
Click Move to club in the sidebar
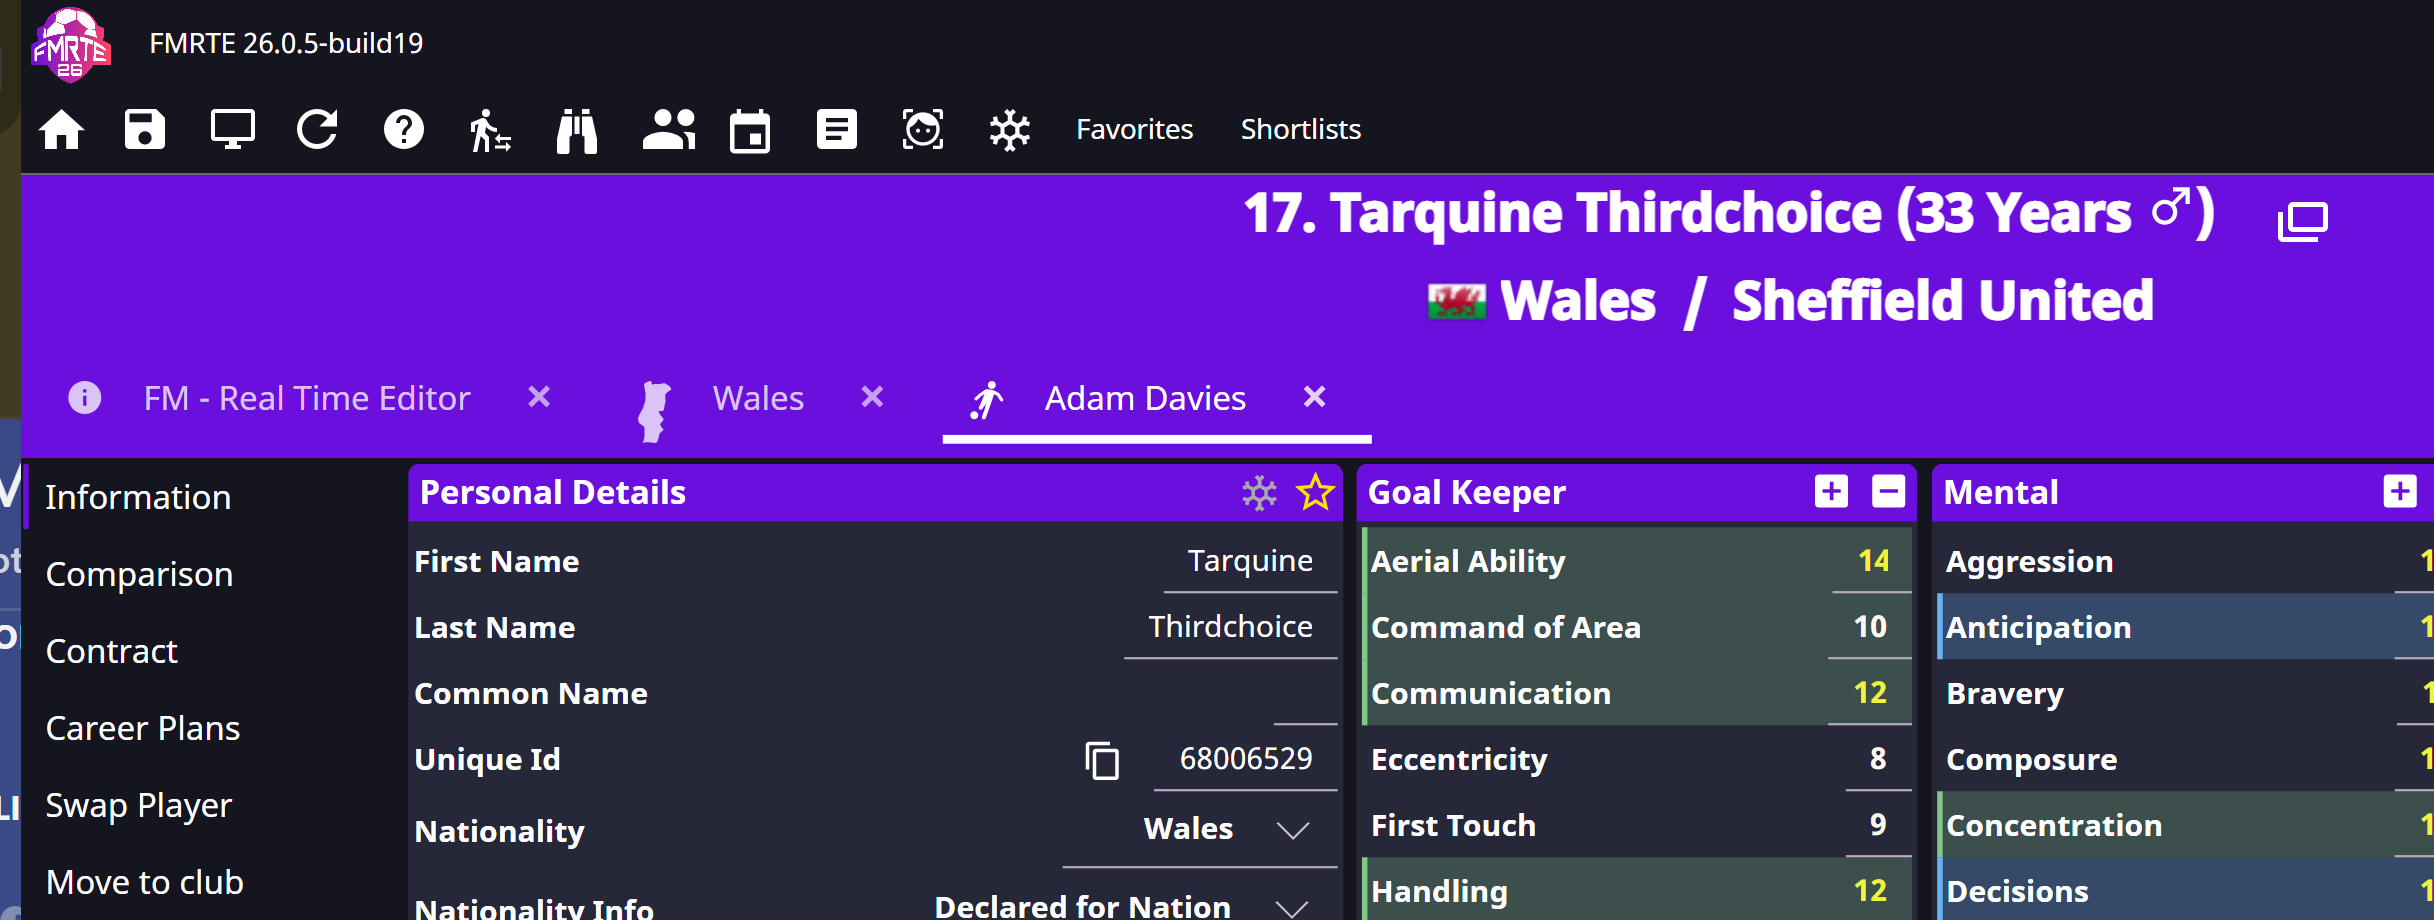pyautogui.click(x=145, y=882)
